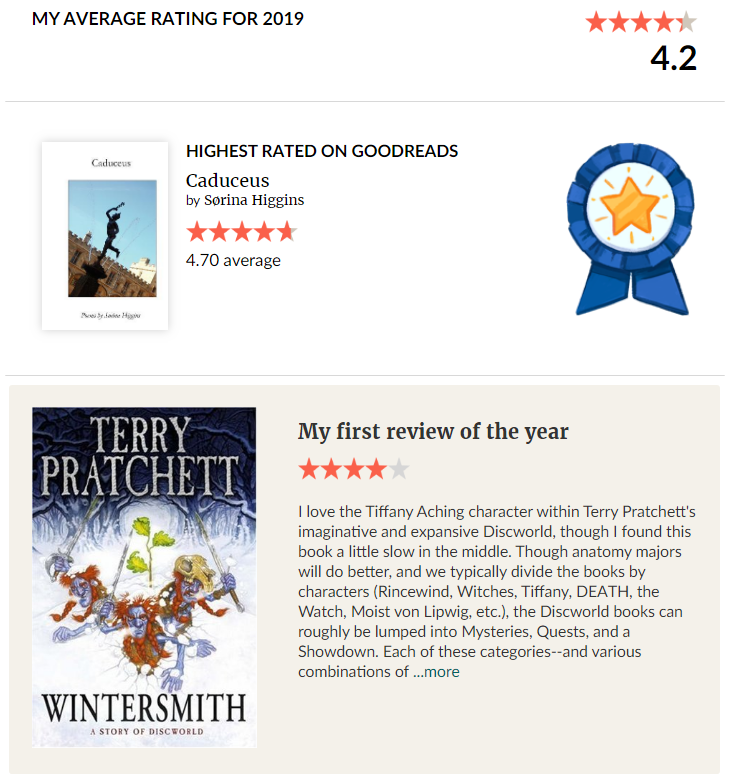Click the fourth red star of the review rating

(376, 468)
